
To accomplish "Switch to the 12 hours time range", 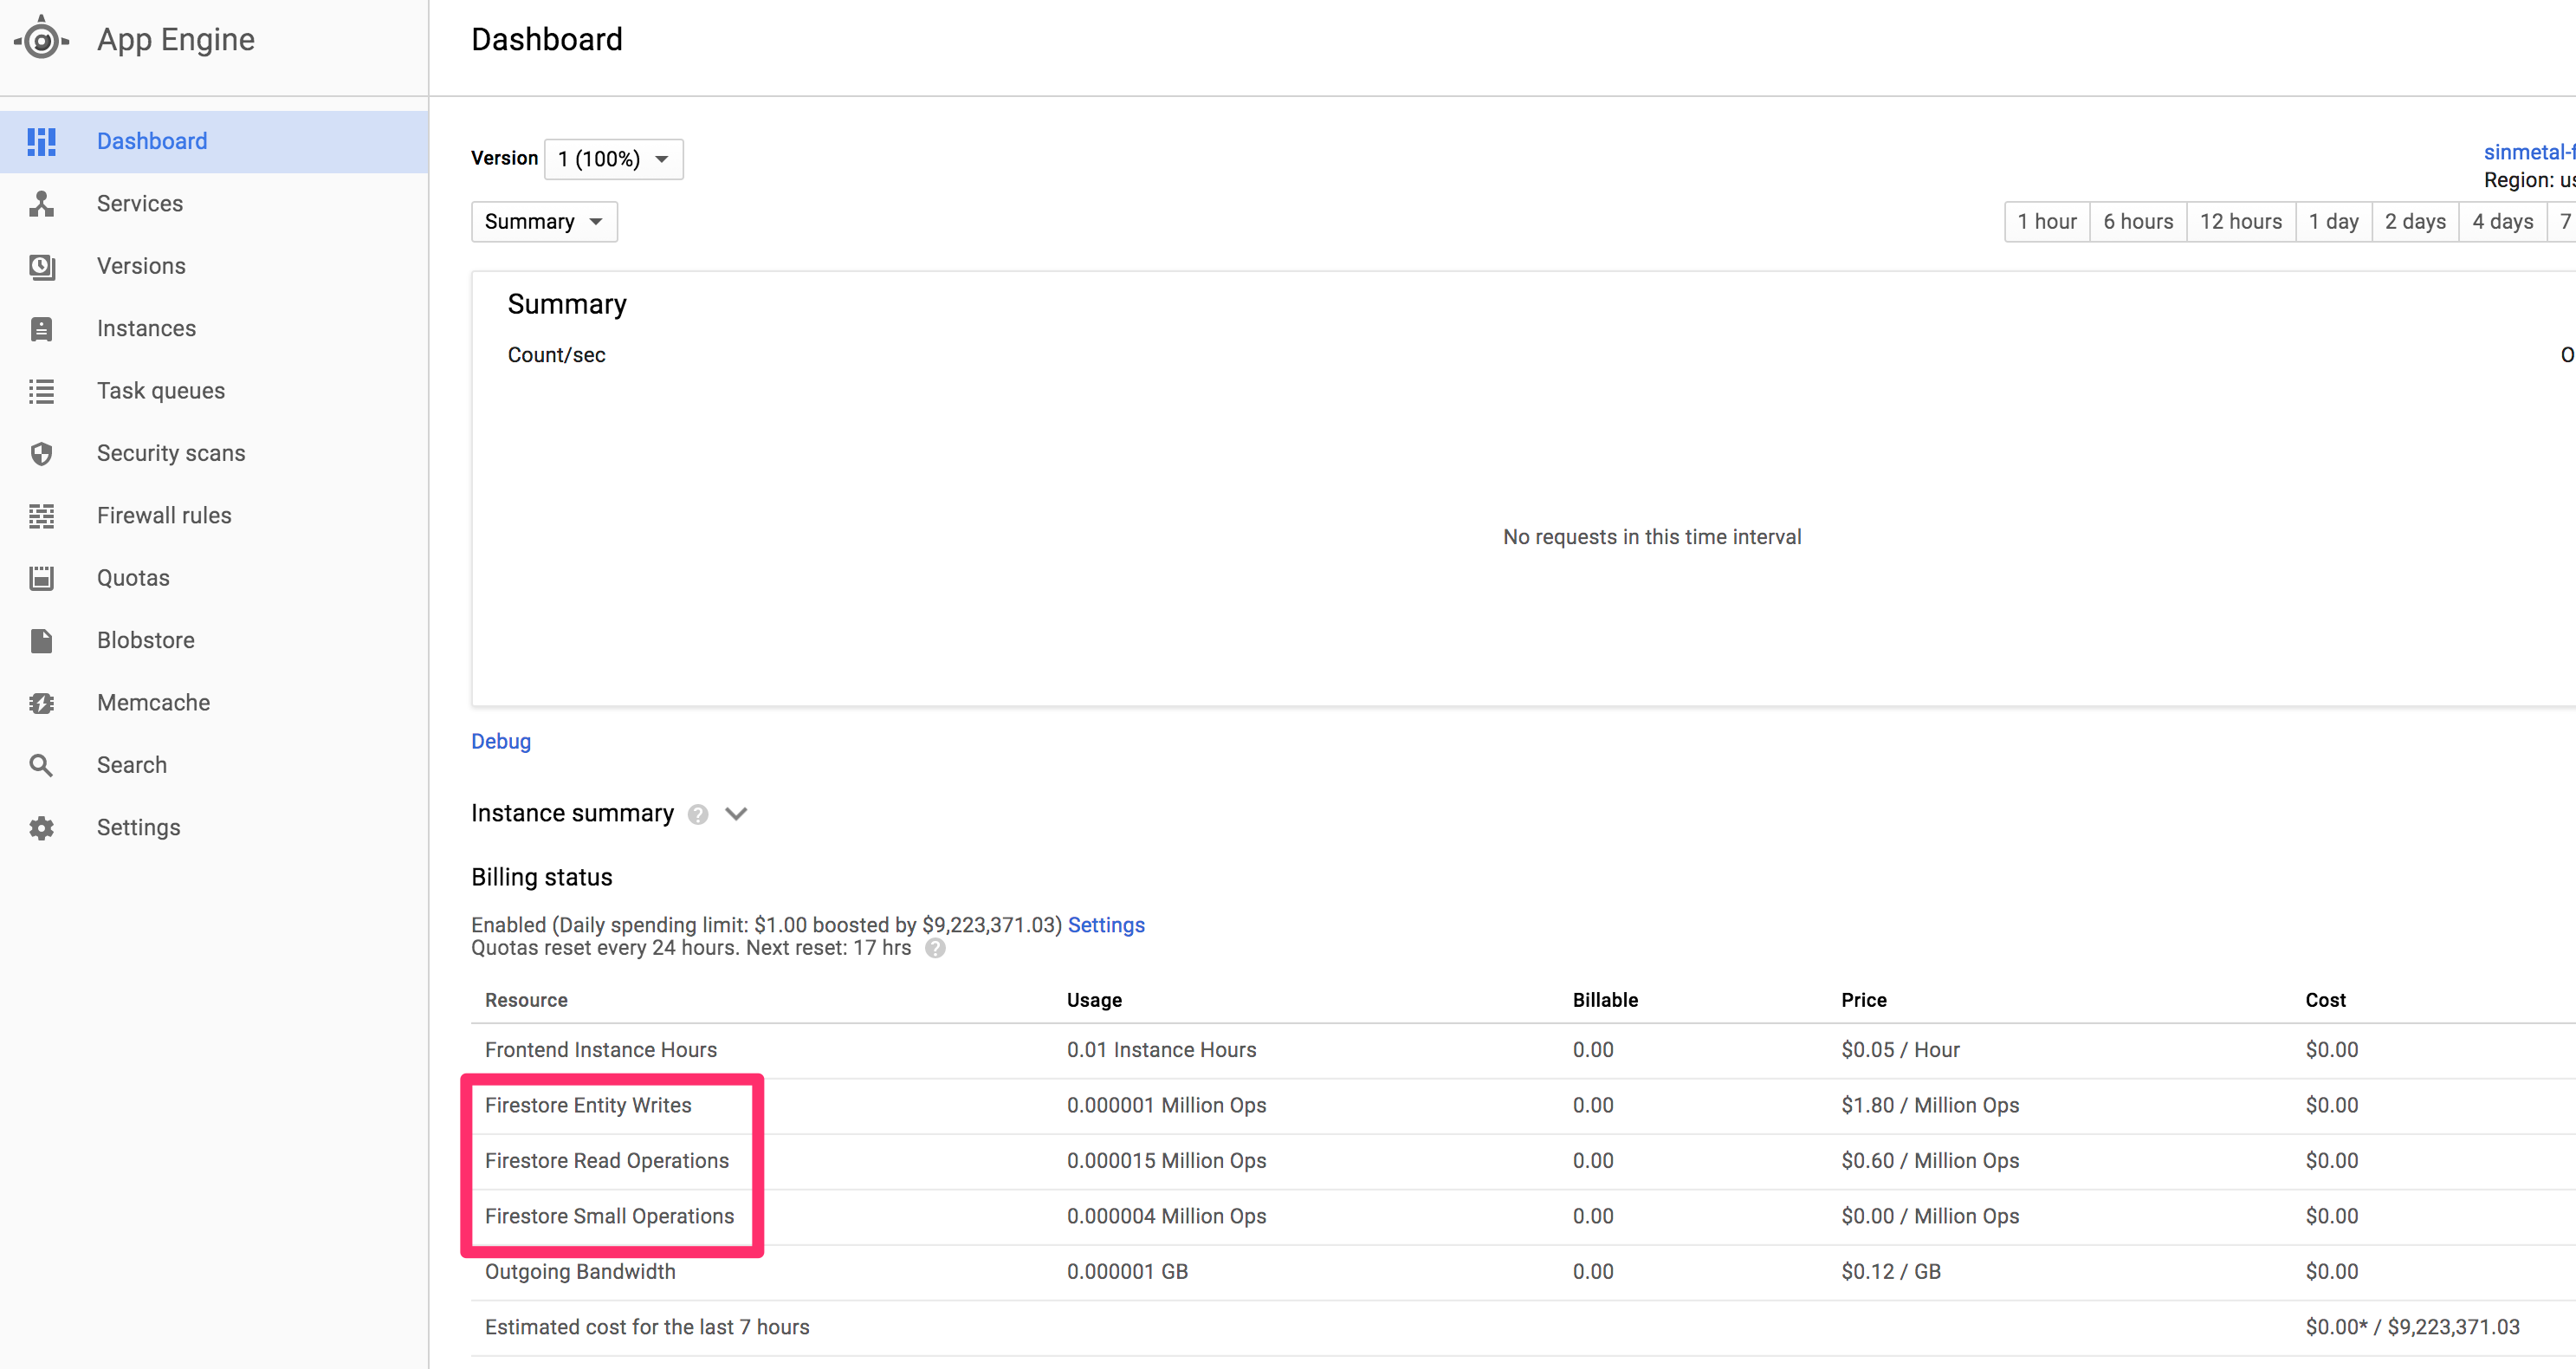I will tap(2240, 221).
